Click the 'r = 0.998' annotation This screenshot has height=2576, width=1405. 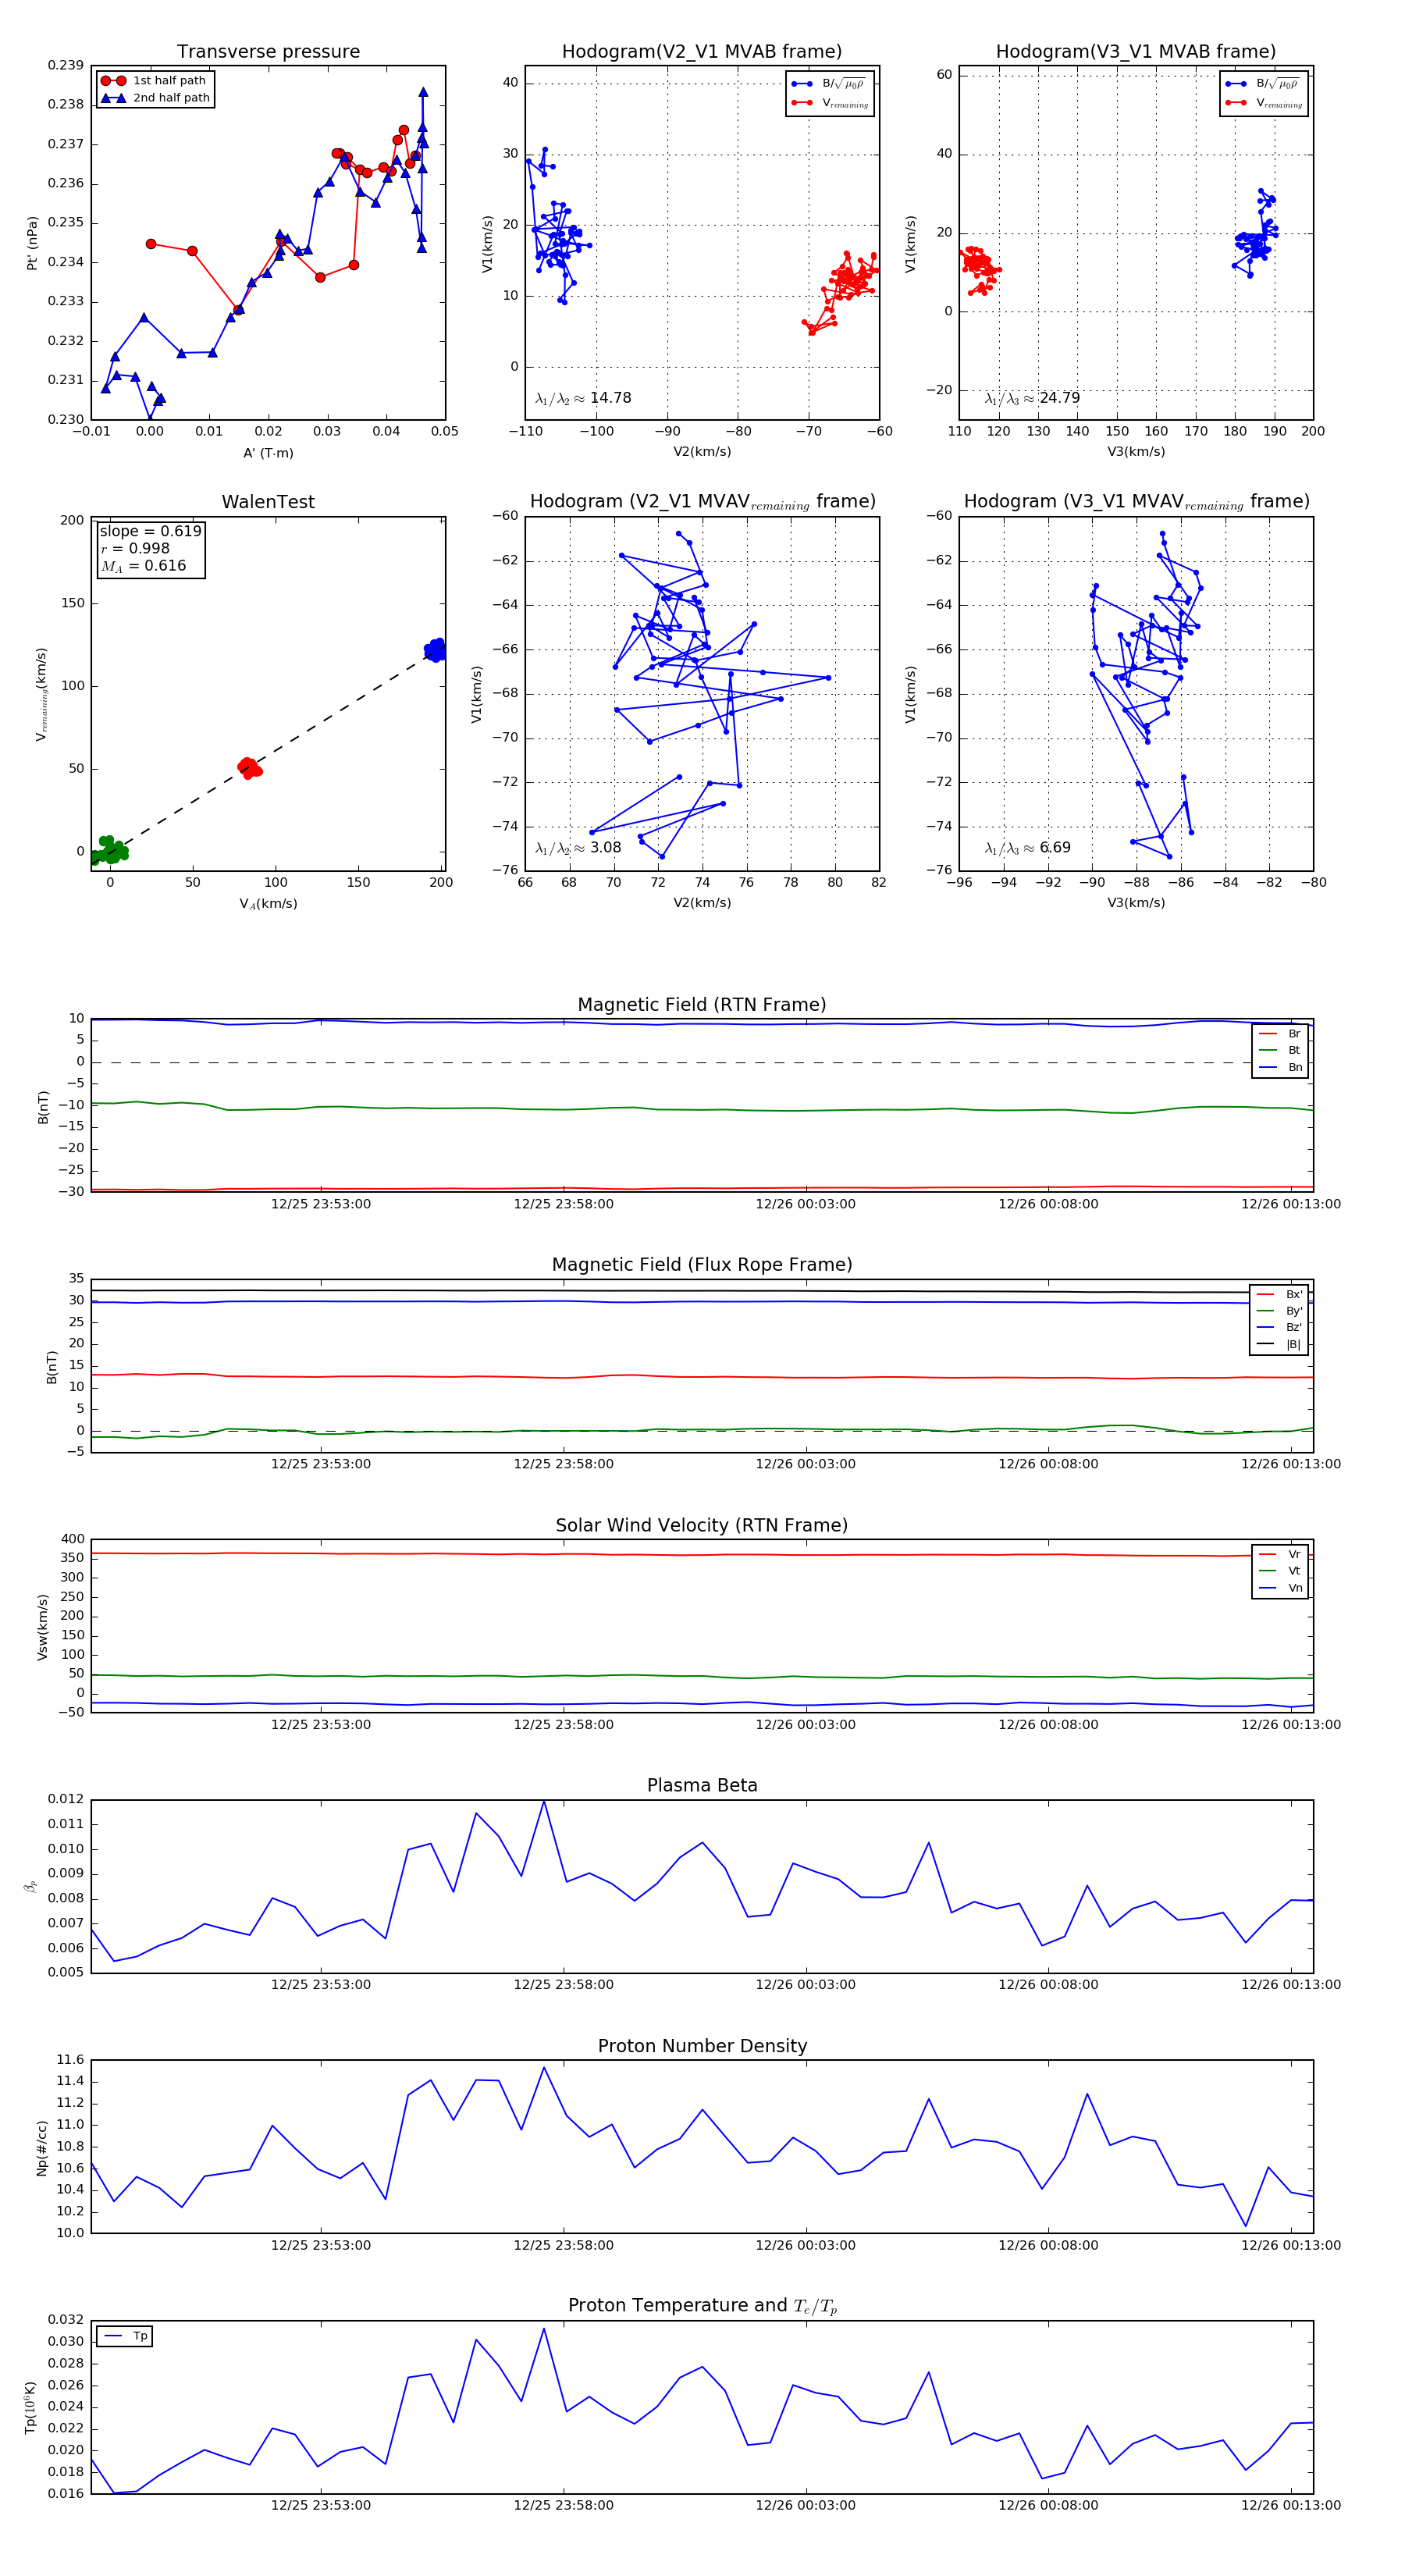pyautogui.click(x=135, y=548)
